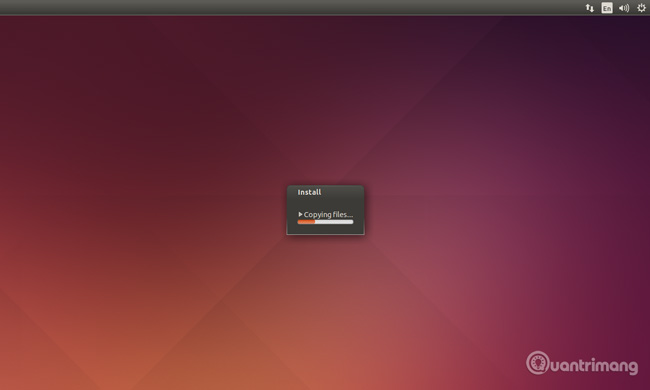Open the network connections indicator

(589, 8)
